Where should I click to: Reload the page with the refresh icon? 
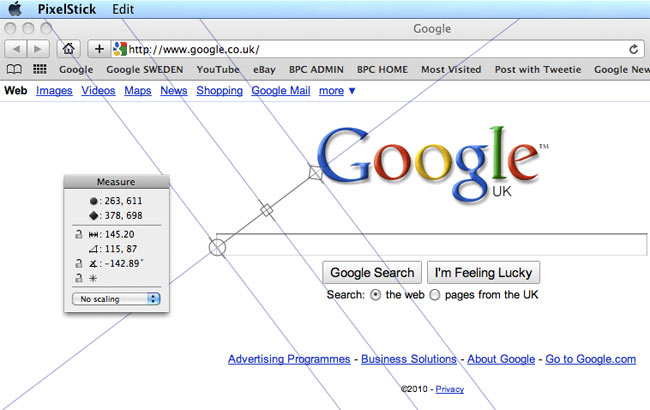pos(633,49)
